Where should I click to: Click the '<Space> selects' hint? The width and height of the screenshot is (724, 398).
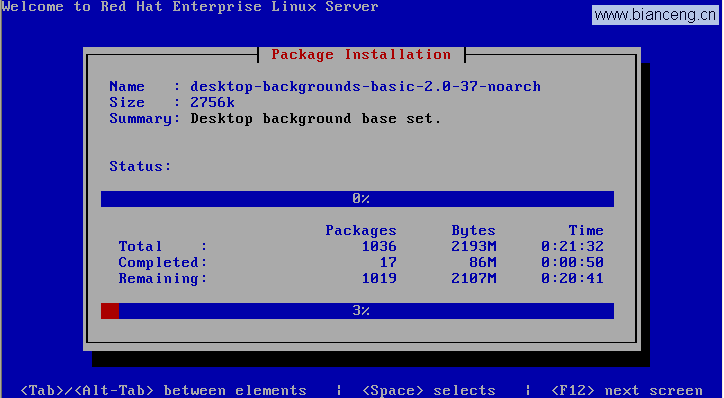[428, 391]
